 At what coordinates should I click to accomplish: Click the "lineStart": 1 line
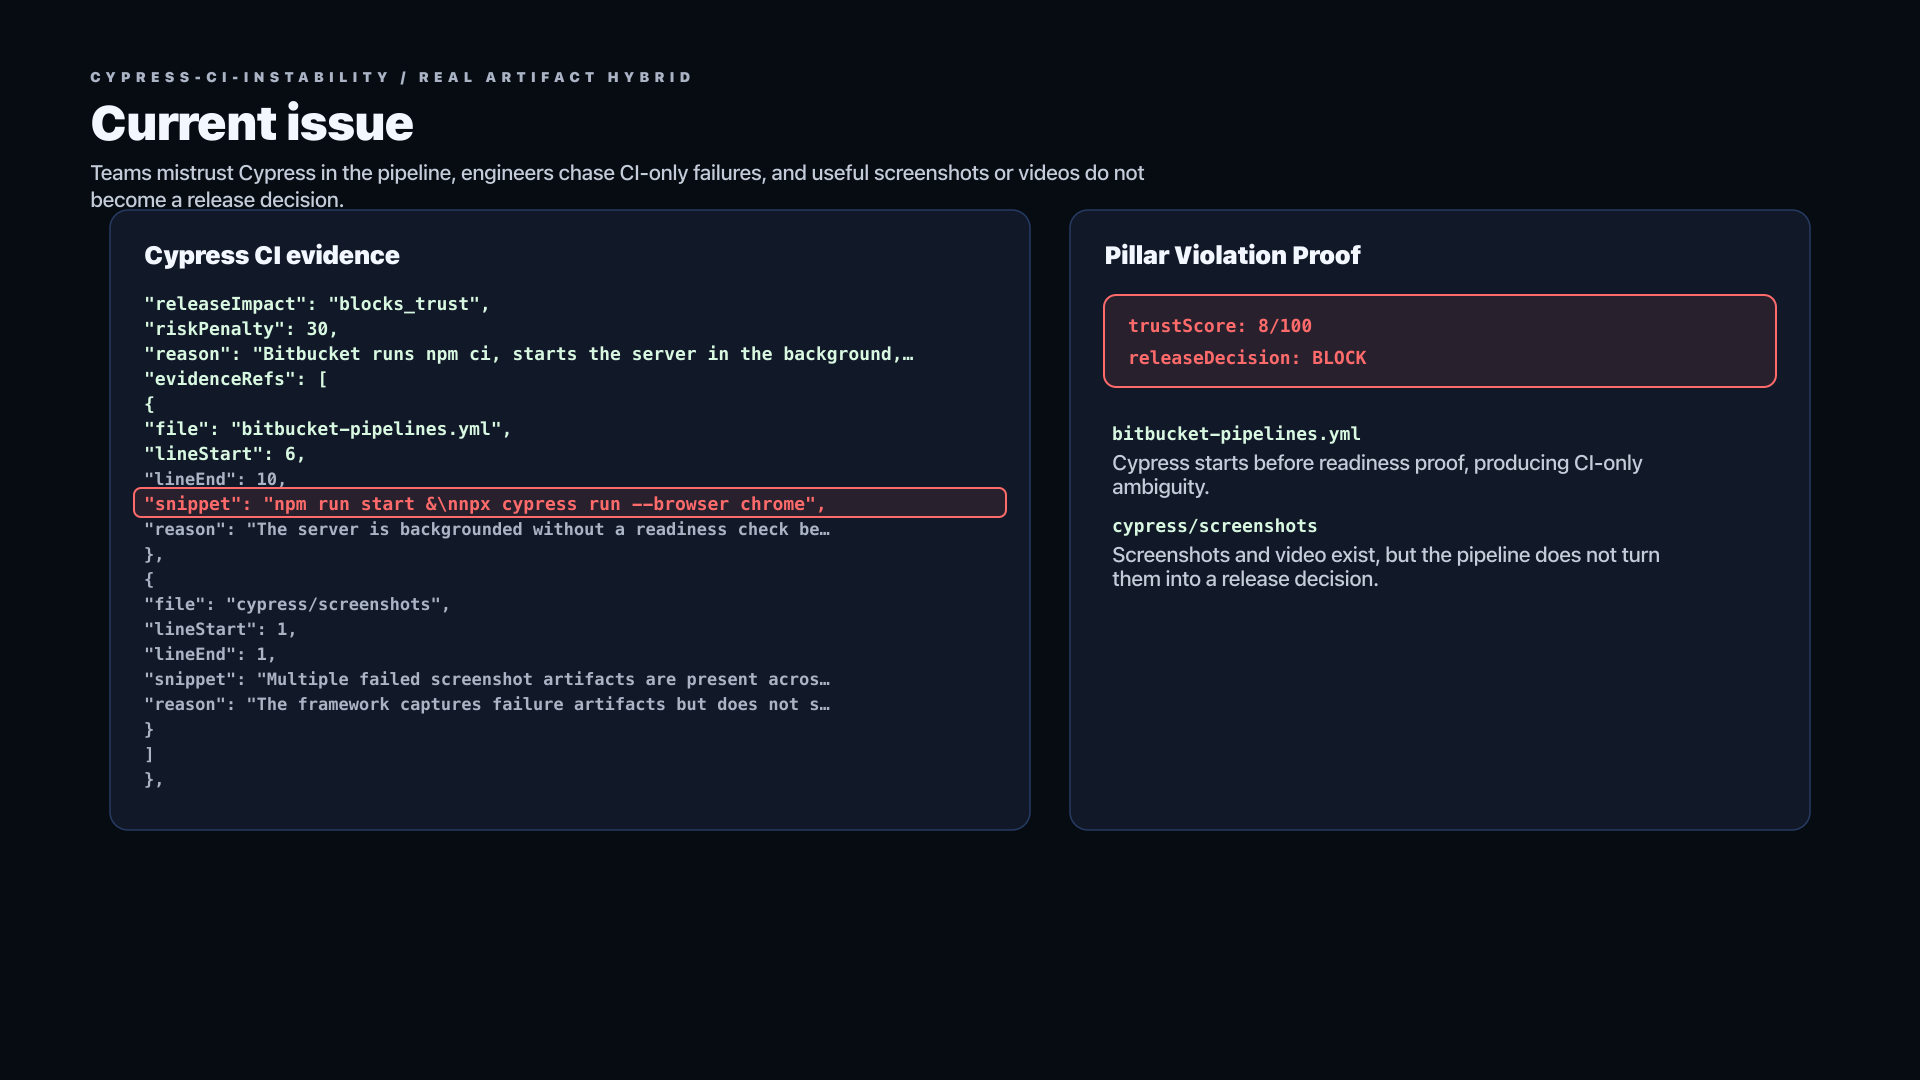(x=220, y=629)
